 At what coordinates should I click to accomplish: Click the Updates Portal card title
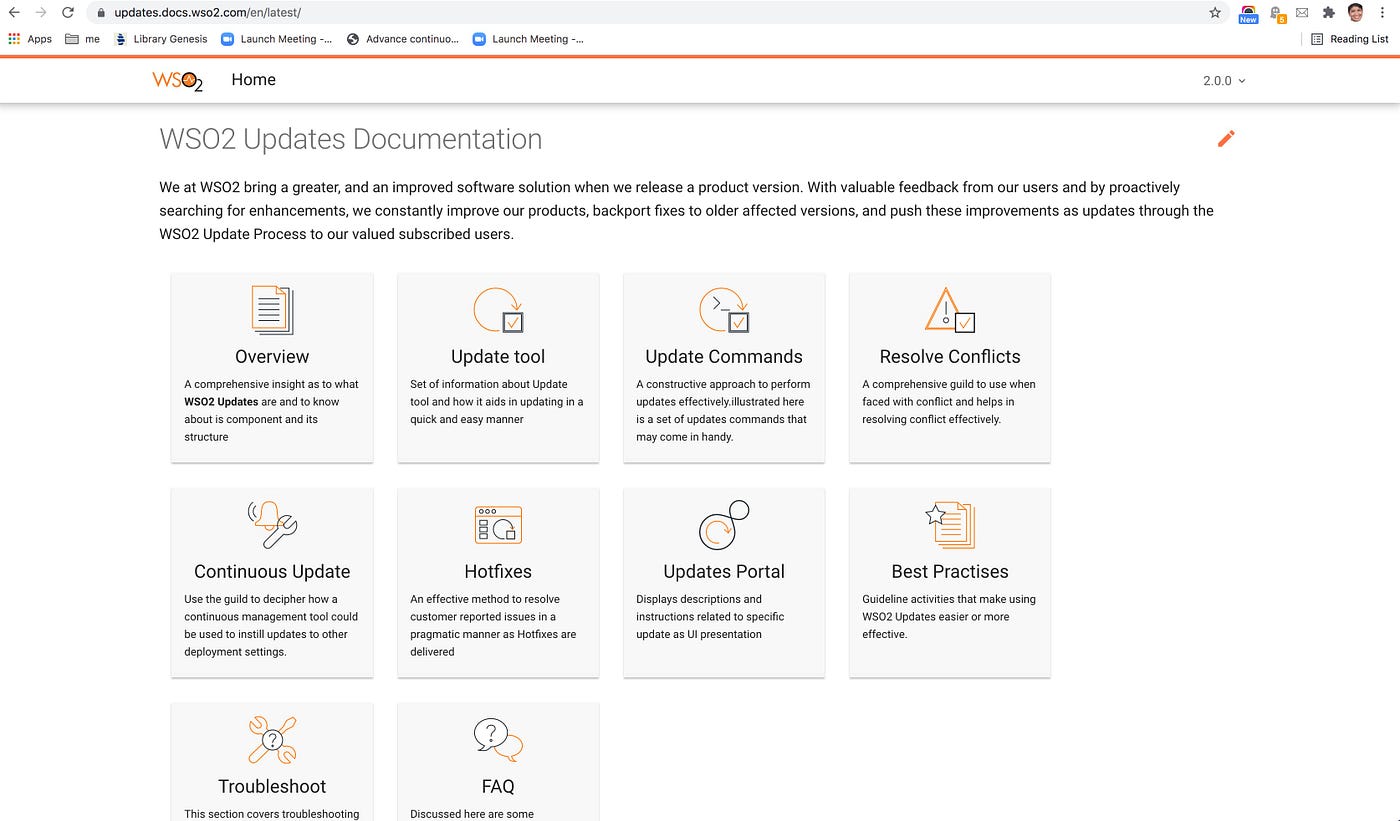tap(724, 572)
